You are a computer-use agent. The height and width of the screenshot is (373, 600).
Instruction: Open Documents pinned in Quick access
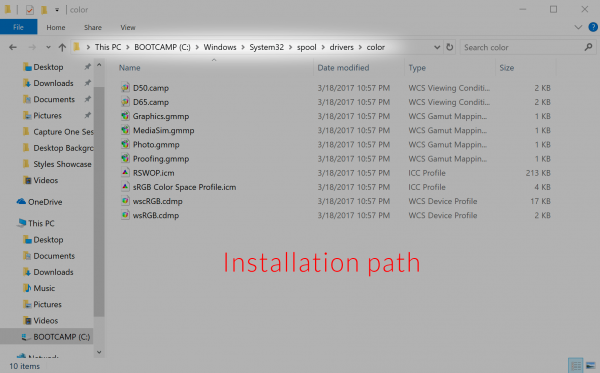(54, 99)
